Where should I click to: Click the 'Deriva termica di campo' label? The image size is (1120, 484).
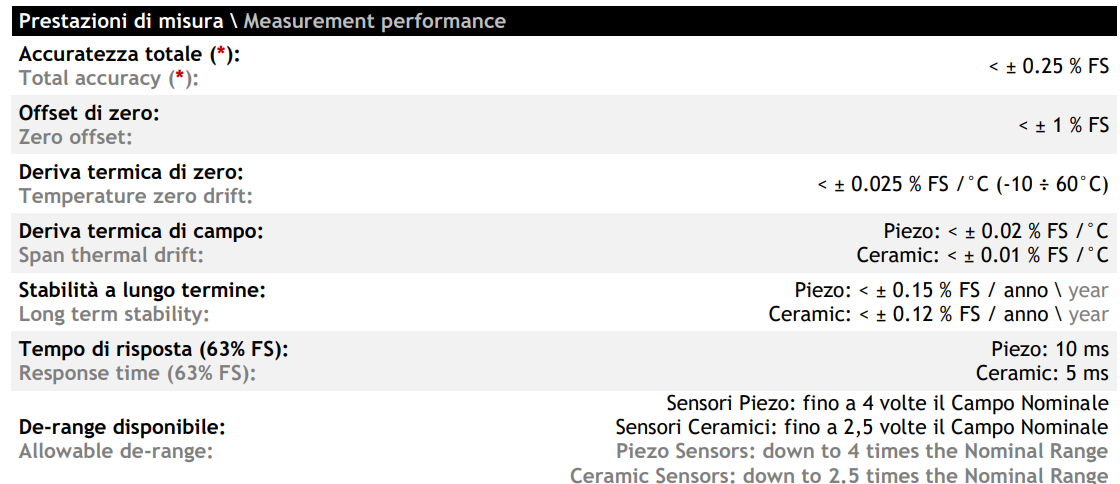[x=141, y=231]
